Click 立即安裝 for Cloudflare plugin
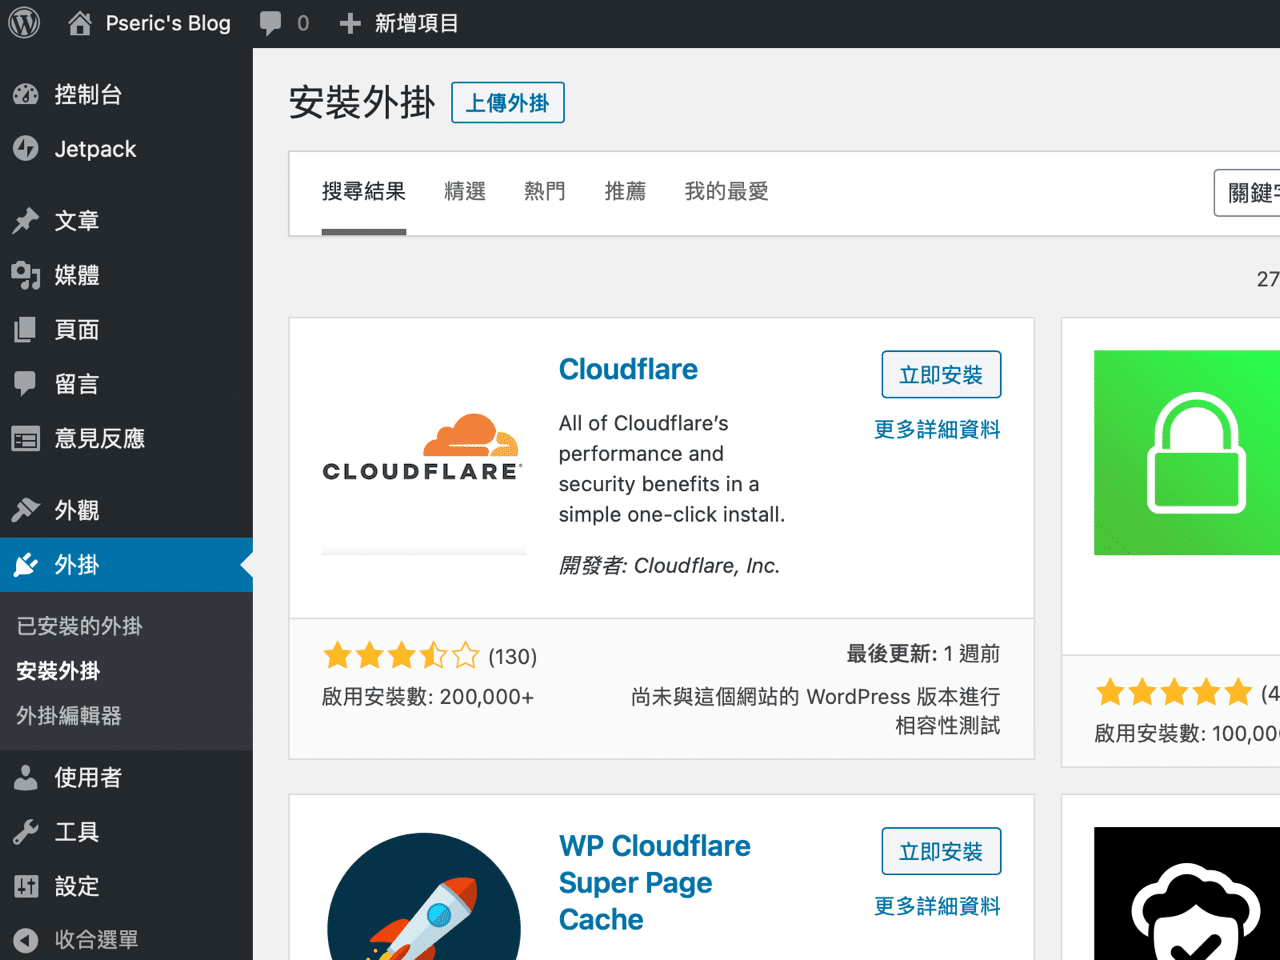Image resolution: width=1280 pixels, height=960 pixels. tap(941, 375)
